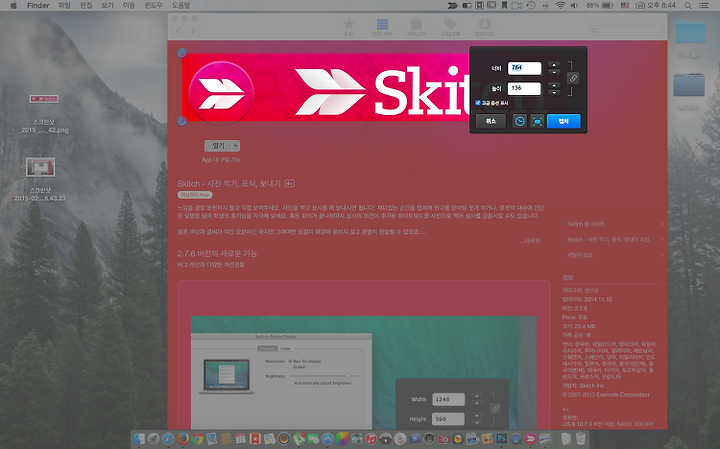The image size is (720, 449).
Task: Open the Window menu in the menu bar
Action: (x=154, y=6)
